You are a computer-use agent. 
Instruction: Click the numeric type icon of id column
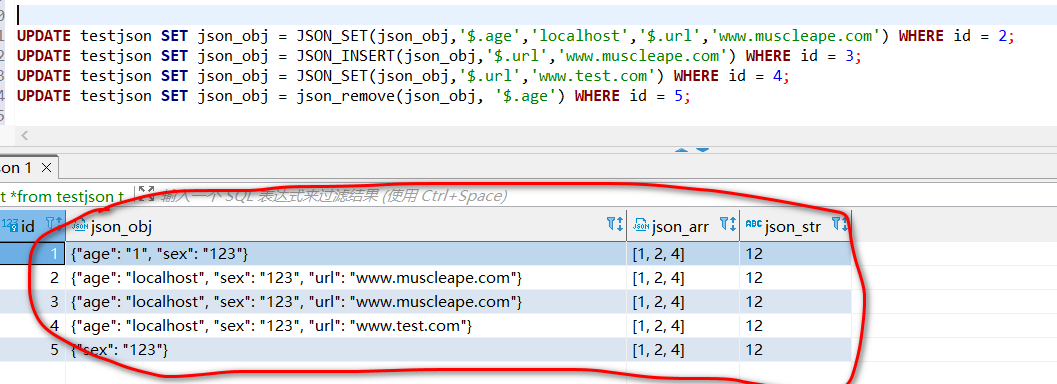tap(9, 224)
